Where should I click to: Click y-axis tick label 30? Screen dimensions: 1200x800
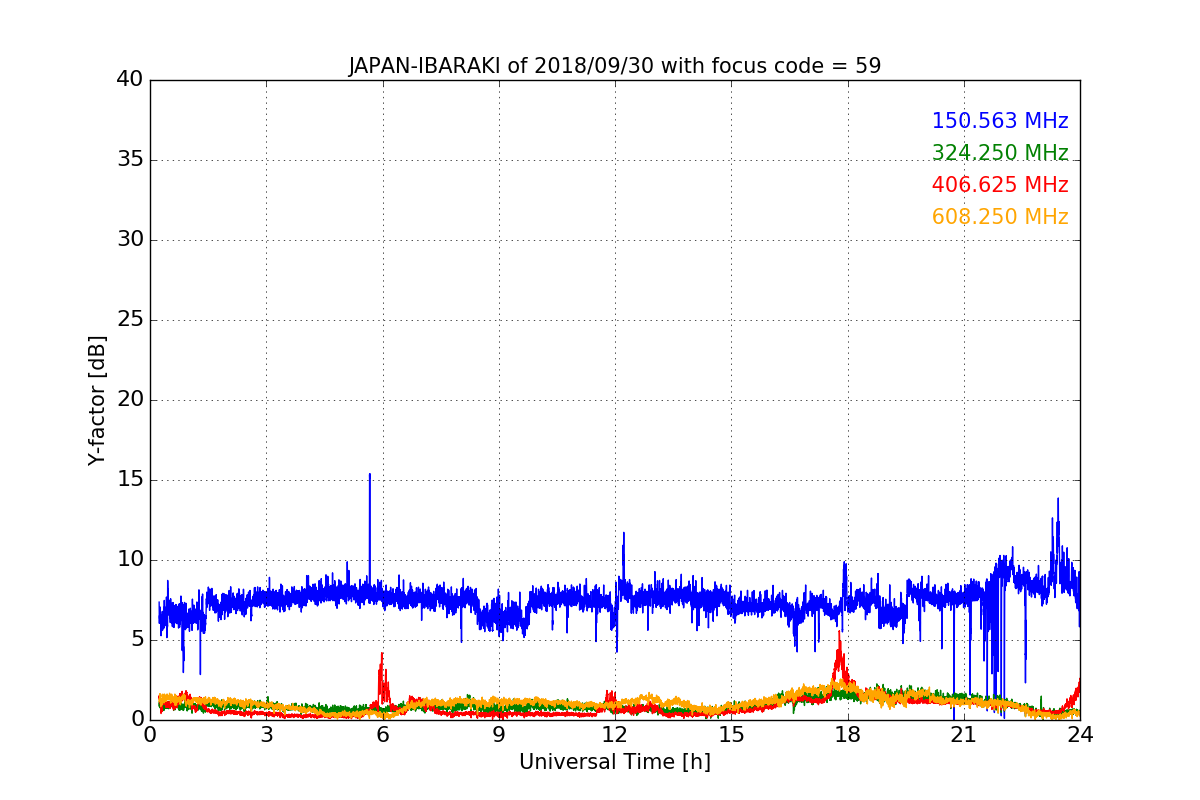130,240
